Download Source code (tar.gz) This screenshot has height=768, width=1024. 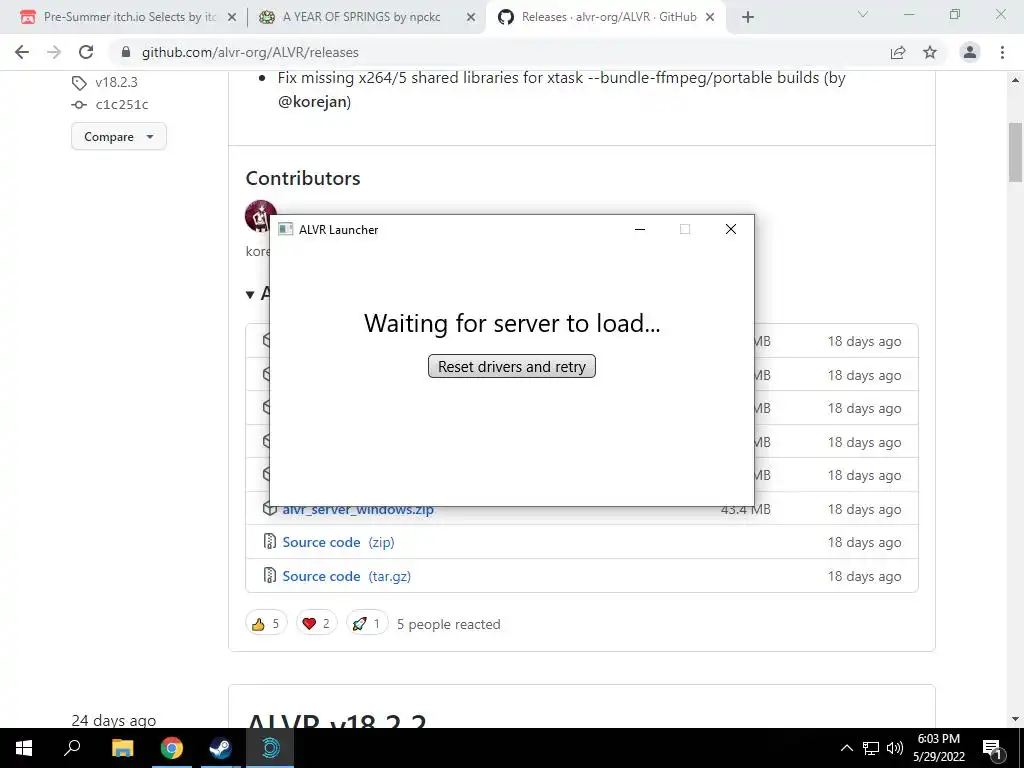346,576
